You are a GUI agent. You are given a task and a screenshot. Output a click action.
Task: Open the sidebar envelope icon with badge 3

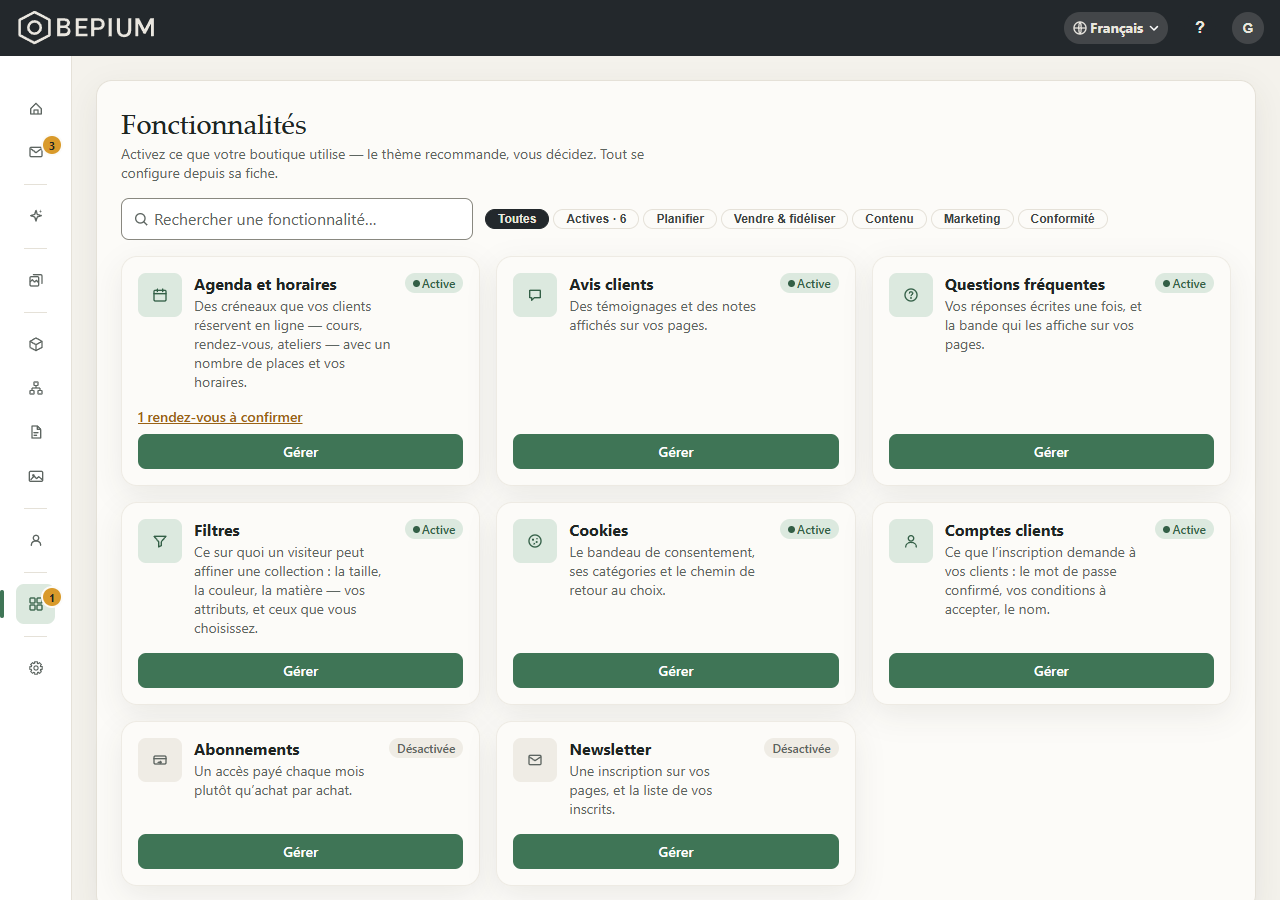pyautogui.click(x=36, y=152)
